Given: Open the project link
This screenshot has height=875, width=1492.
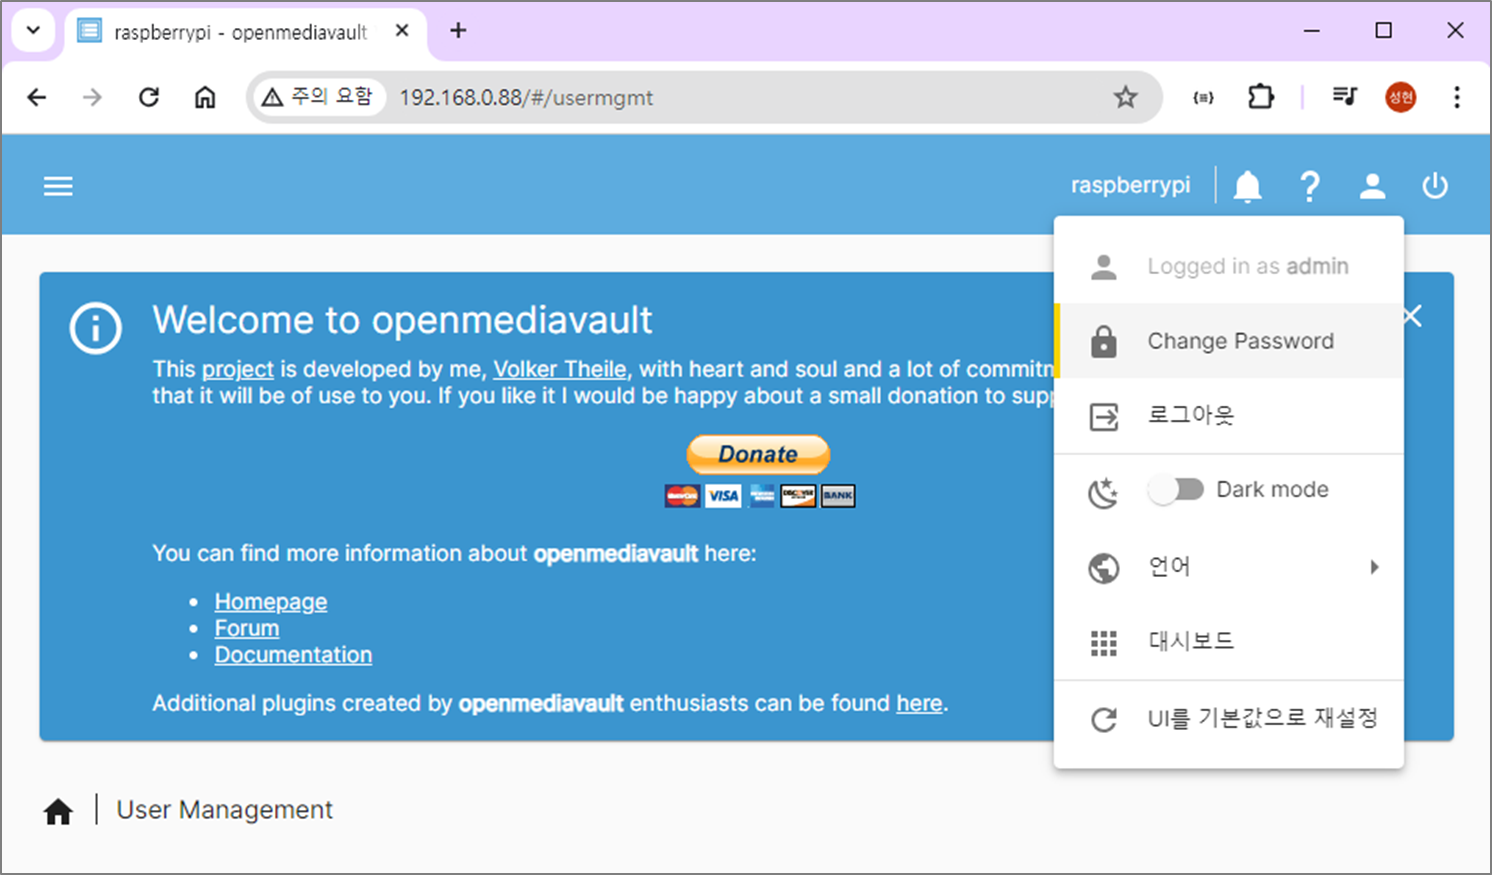Looking at the screenshot, I should click(238, 369).
